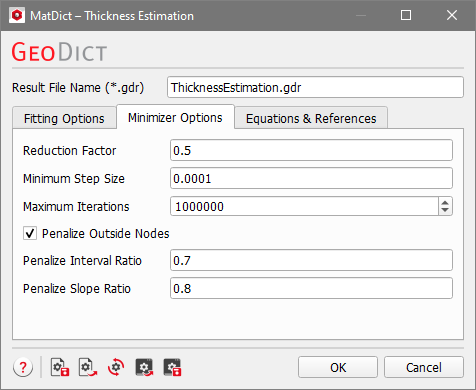Image resolution: width=476 pixels, height=390 pixels.
Task: Open Equations & References tab
Action: 311,119
